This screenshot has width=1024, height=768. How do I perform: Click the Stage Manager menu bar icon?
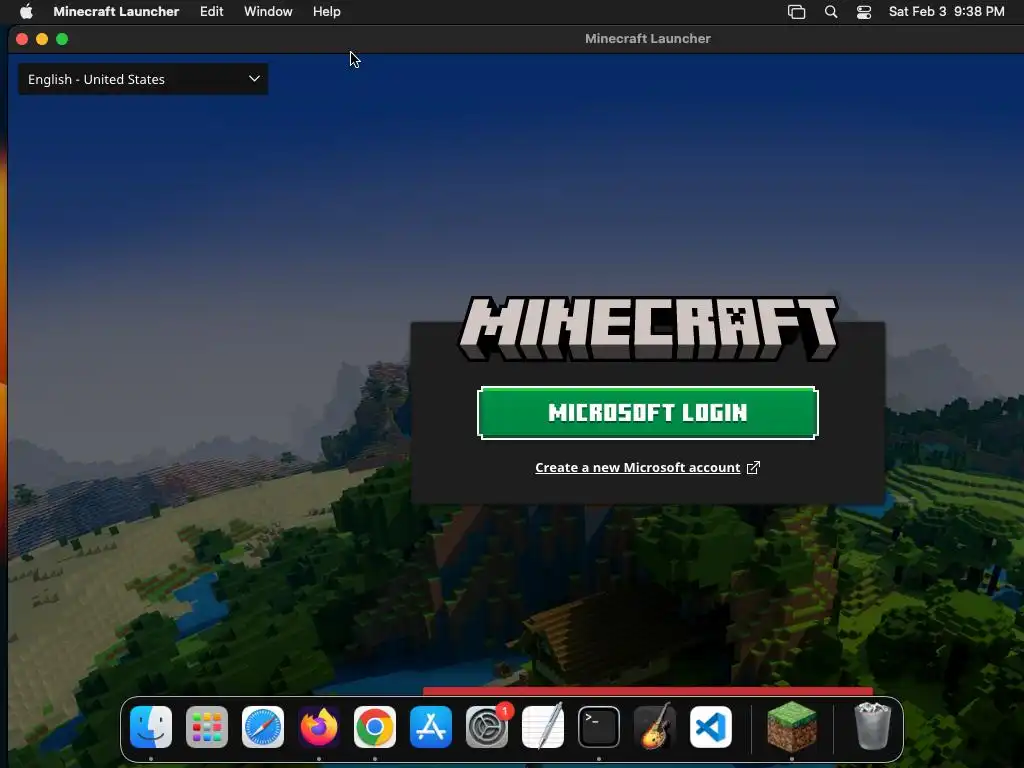(x=797, y=12)
